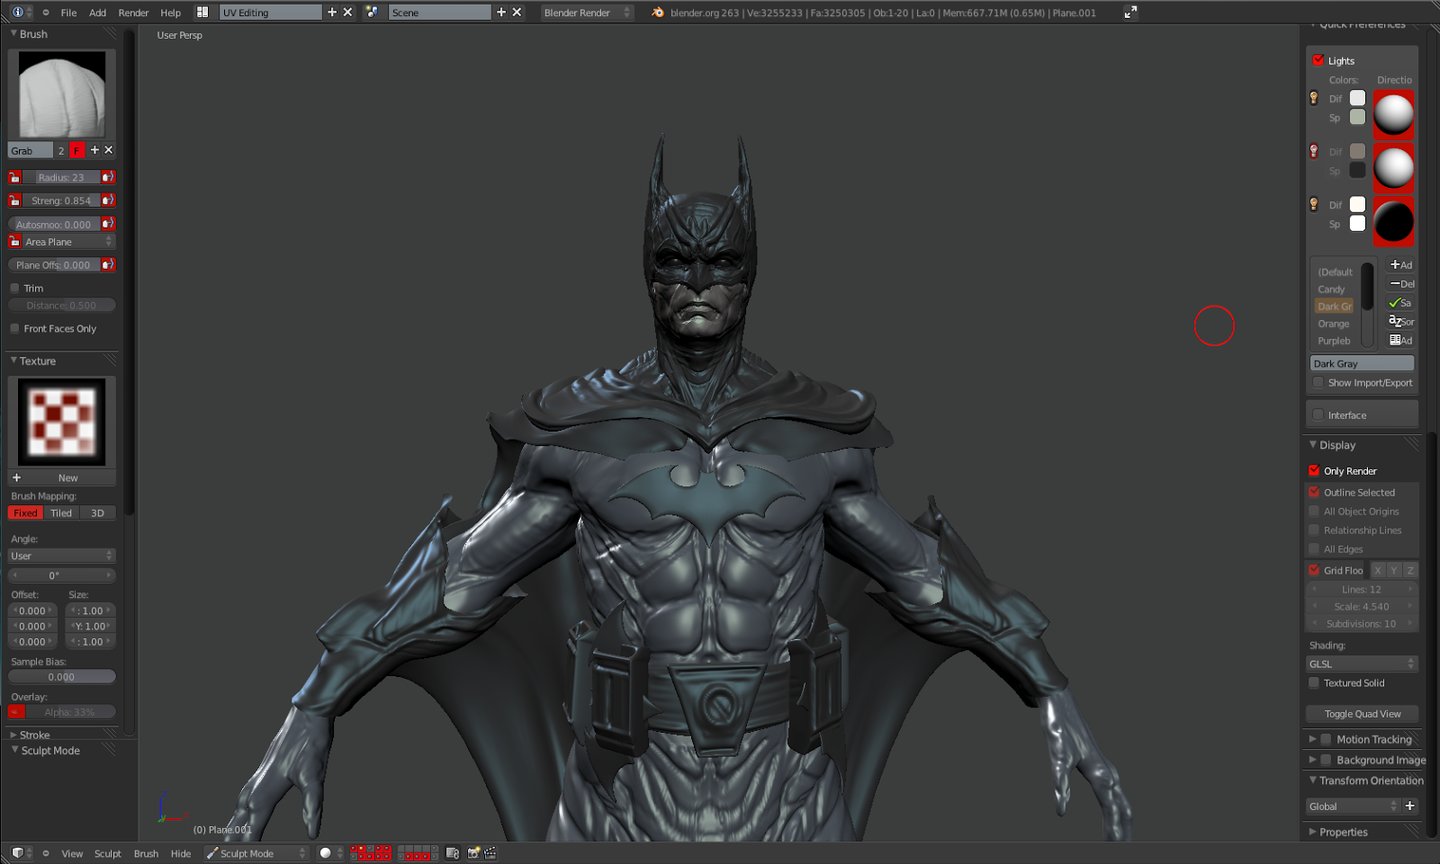Click the OpenGL render camera icon
Image resolution: width=1440 pixels, height=864 pixels.
click(474, 853)
